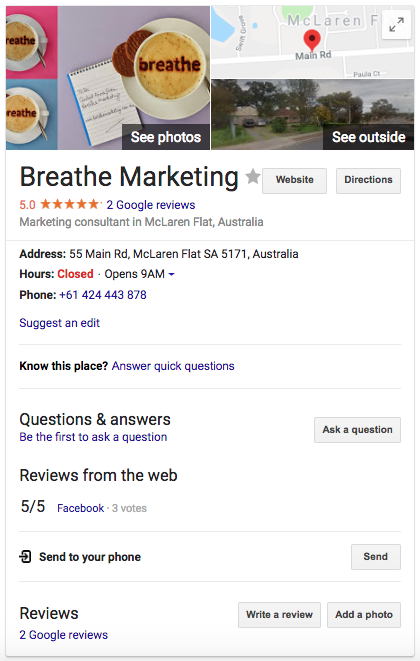Click Suggest an edit

tap(59, 323)
